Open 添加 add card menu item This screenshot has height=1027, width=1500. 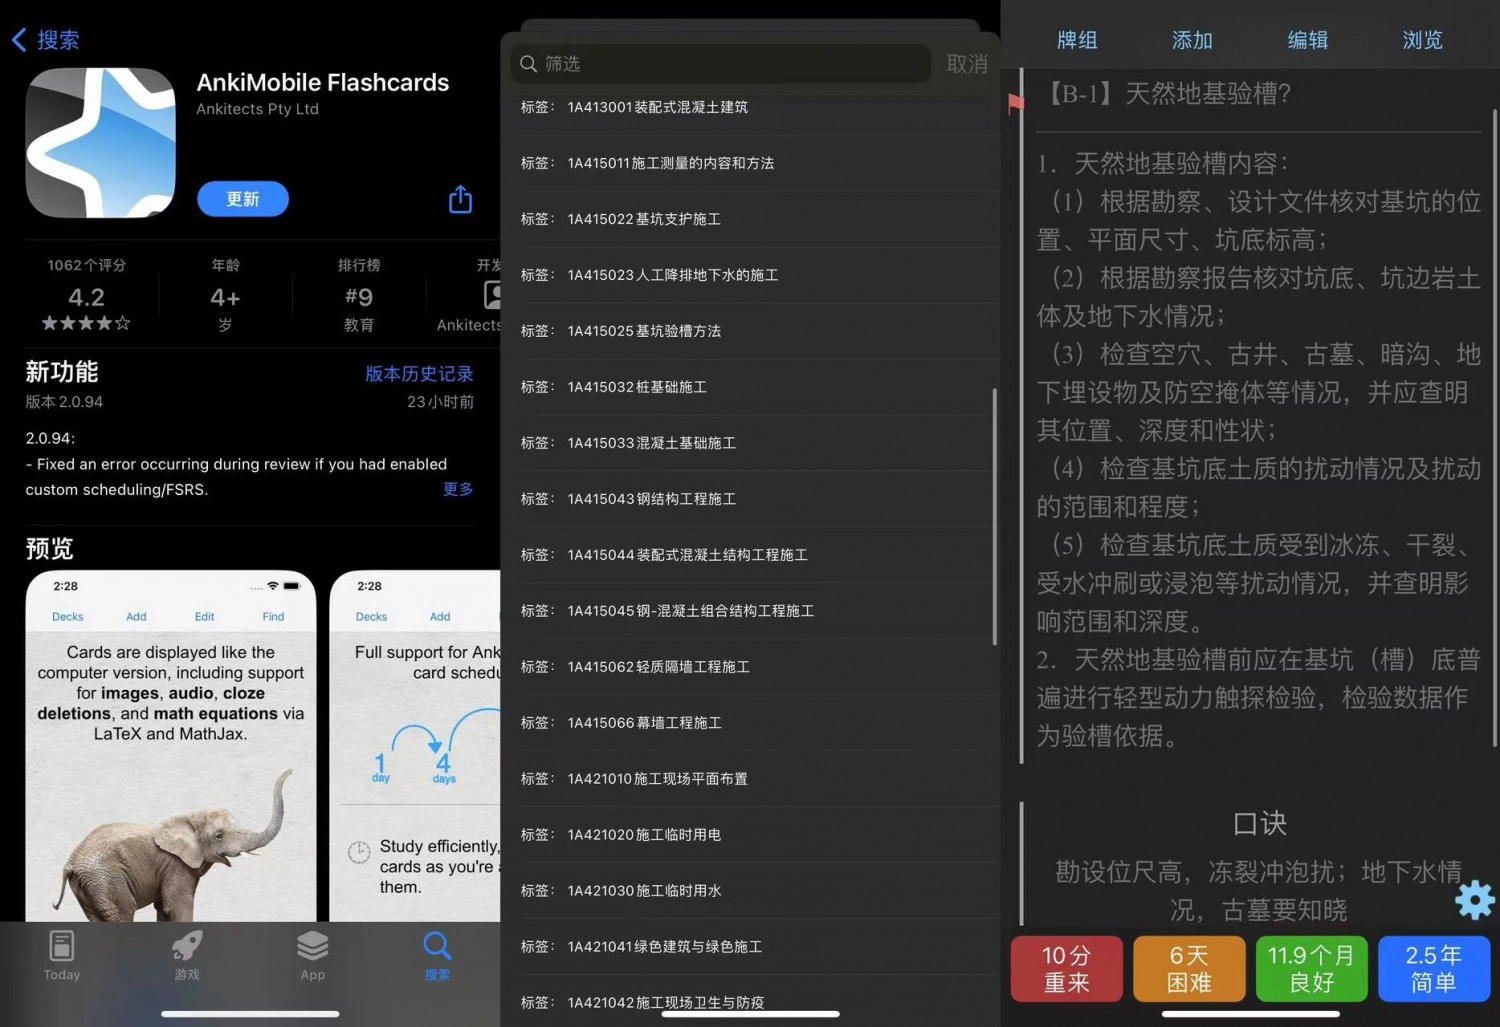[1192, 40]
